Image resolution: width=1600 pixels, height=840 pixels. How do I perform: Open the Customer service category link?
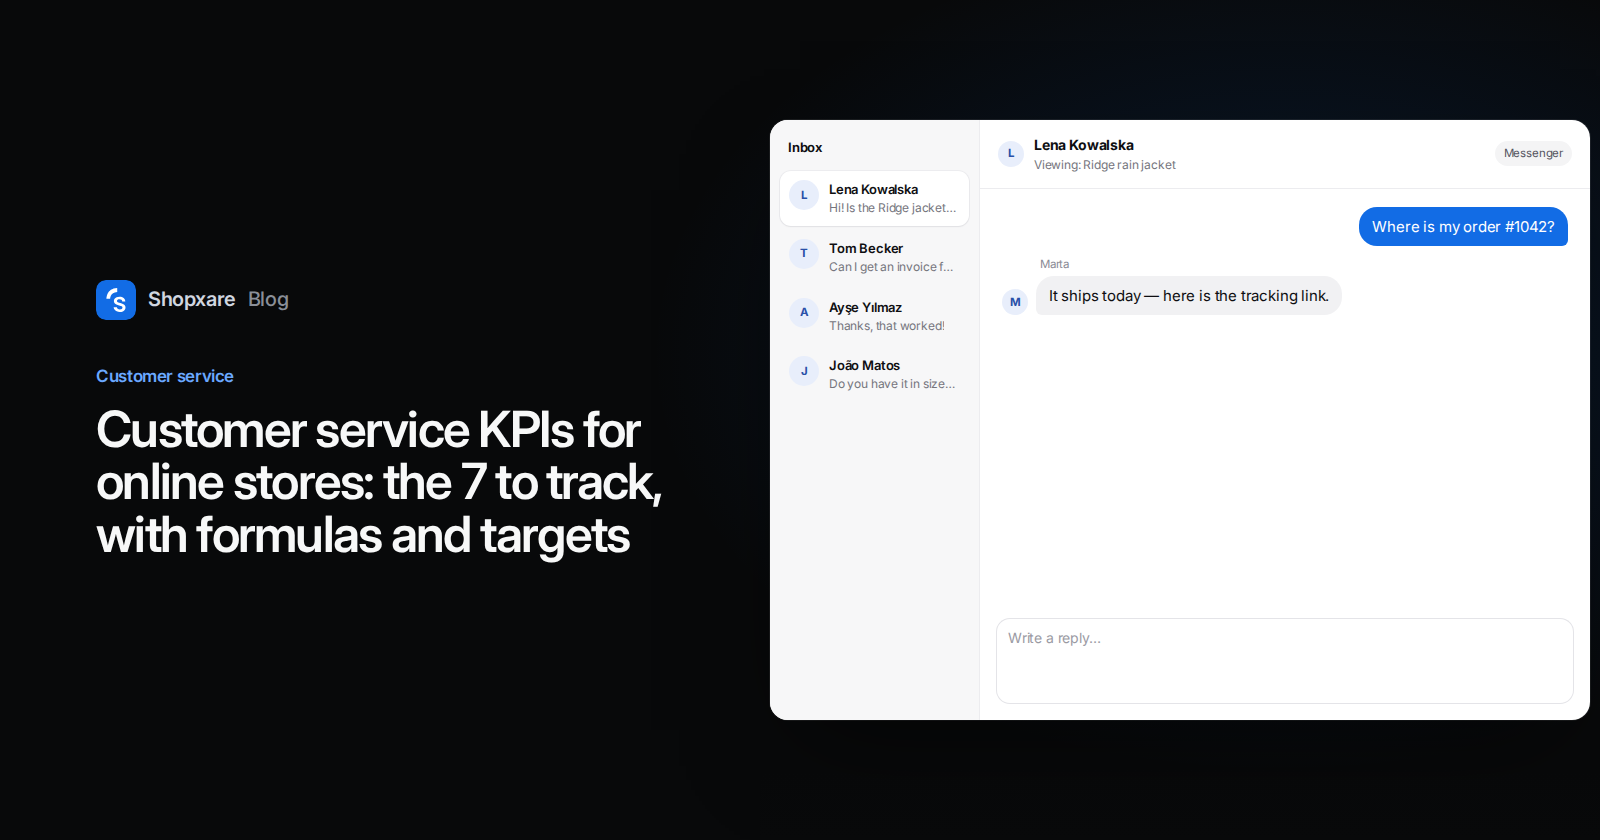point(165,376)
